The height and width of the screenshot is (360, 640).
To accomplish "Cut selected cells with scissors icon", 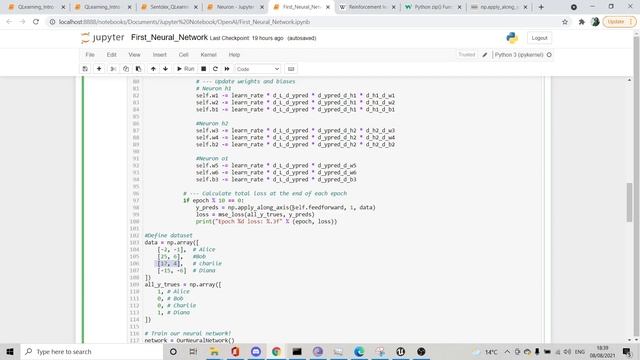I will coord(113,69).
